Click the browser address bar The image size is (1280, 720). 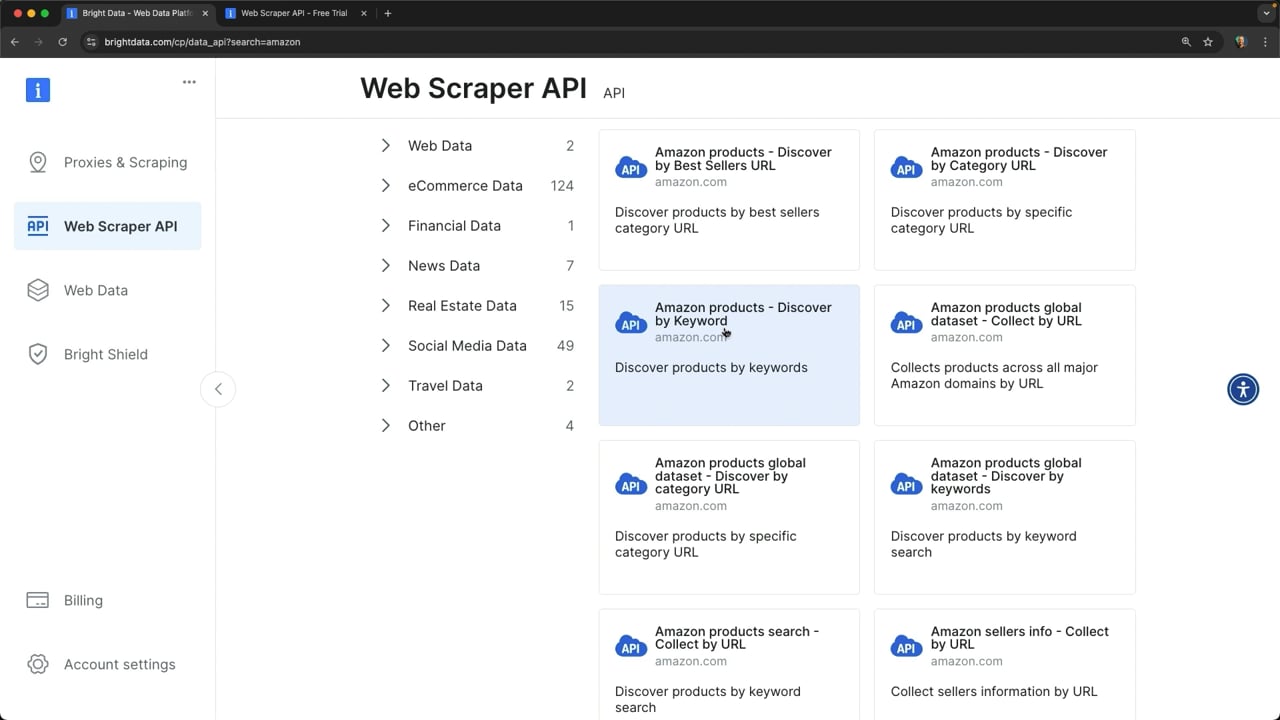[630, 42]
